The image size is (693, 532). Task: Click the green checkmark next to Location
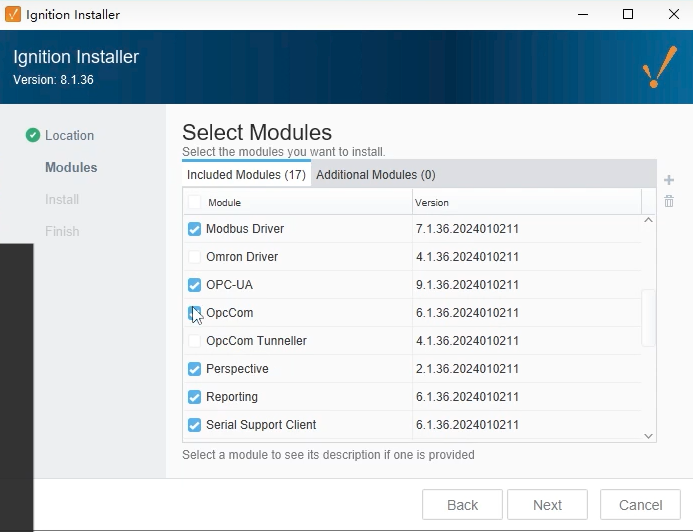[33, 135]
